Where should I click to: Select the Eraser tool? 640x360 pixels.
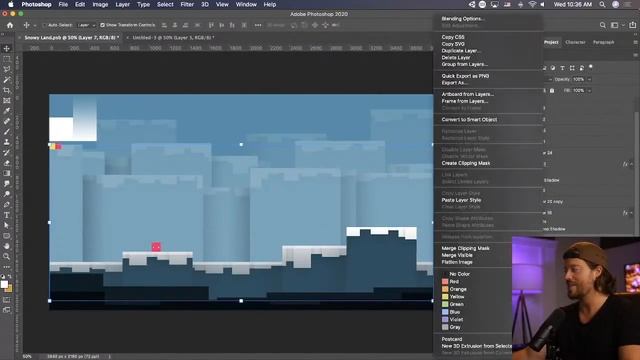point(7,163)
